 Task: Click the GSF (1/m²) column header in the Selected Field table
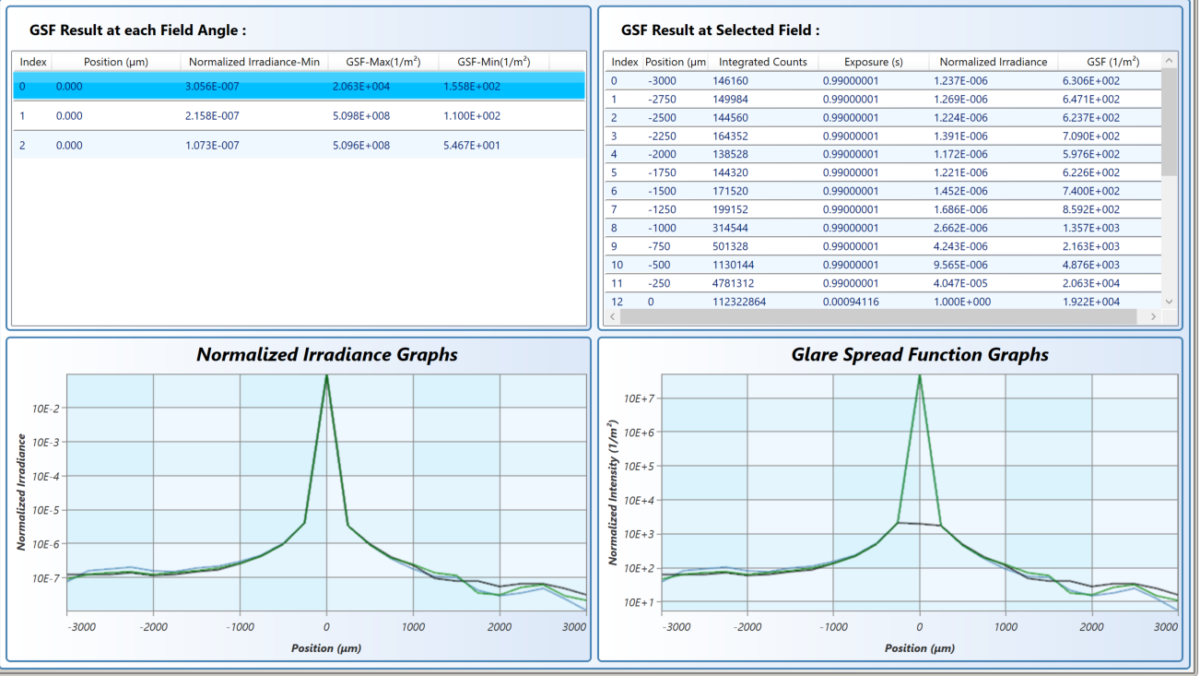[x=1112, y=62]
